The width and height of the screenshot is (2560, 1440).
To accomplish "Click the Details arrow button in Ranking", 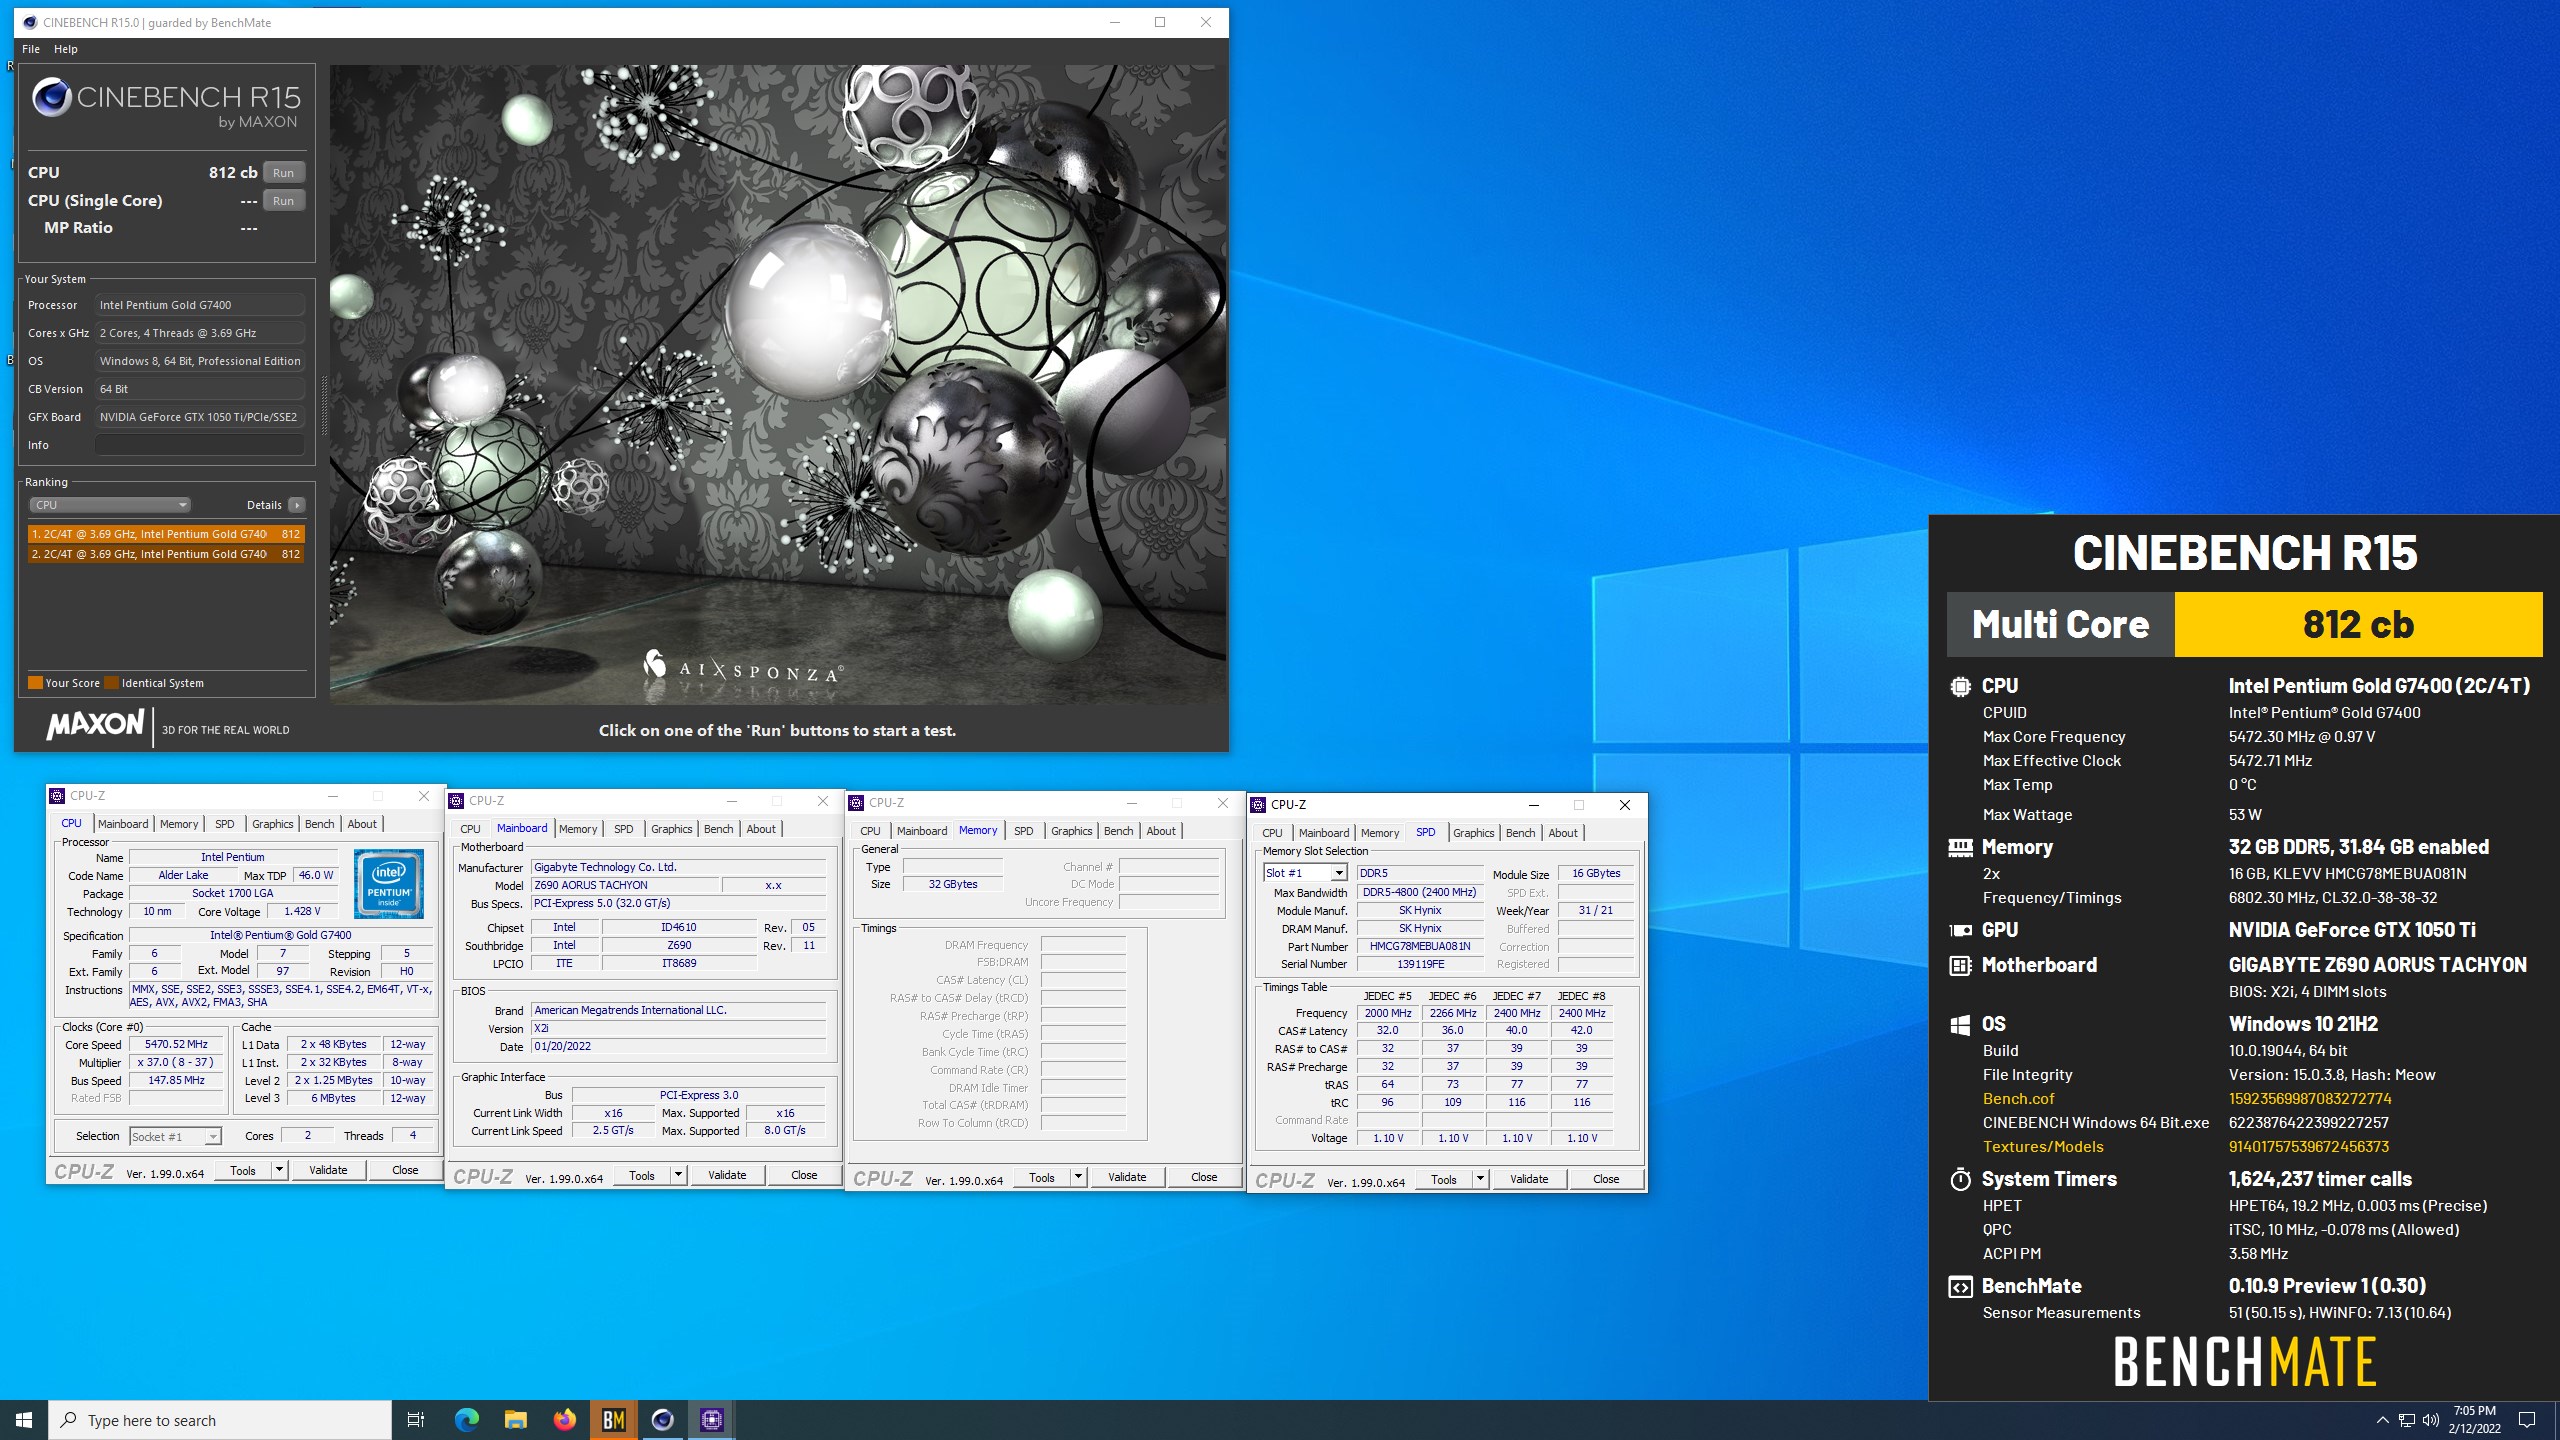I will click(297, 505).
